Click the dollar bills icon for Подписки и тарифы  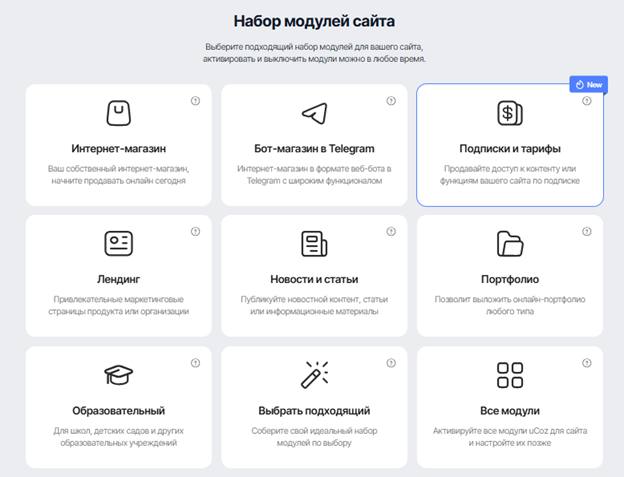(x=510, y=112)
